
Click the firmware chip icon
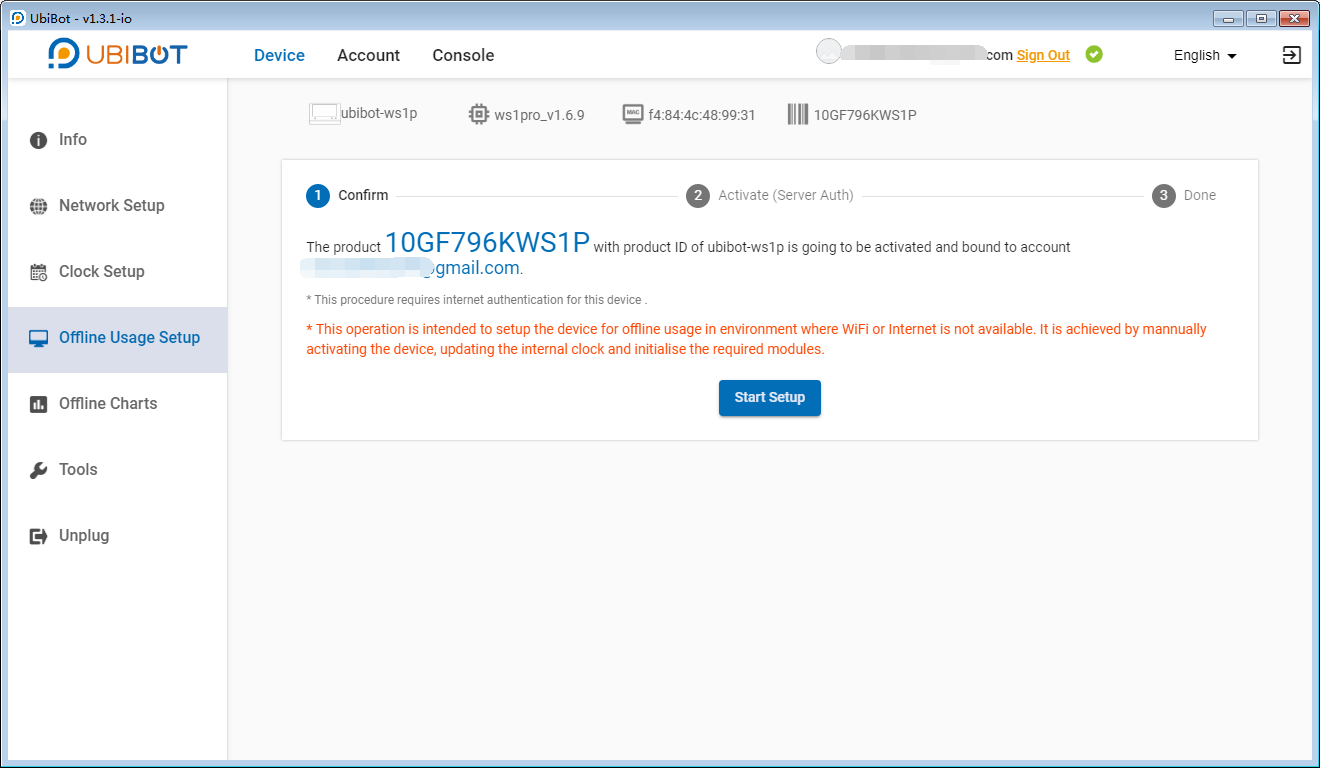tap(479, 114)
